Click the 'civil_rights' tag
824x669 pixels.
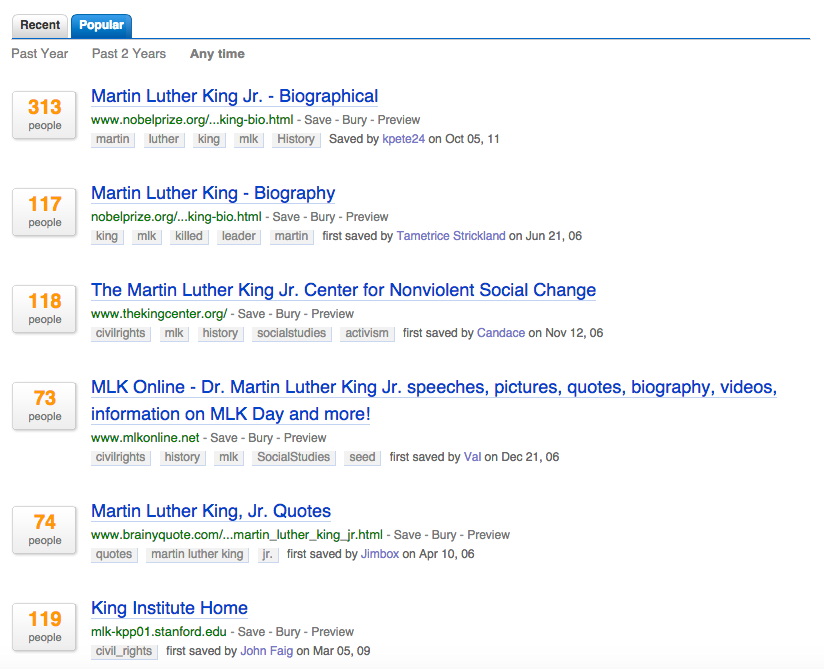click(x=124, y=652)
